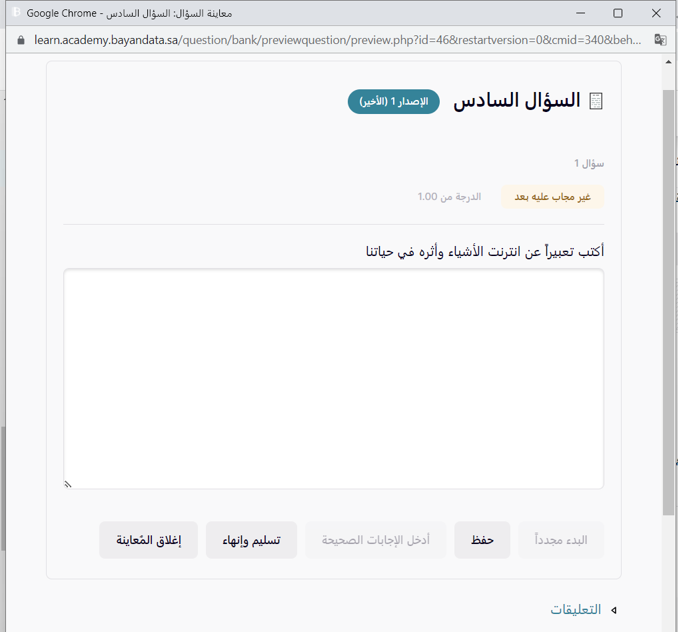
Task: Click the البدء مجدداً button
Action: click(x=561, y=540)
